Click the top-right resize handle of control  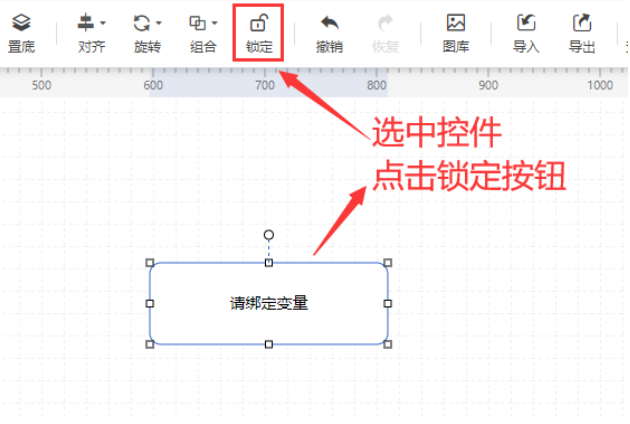388,263
